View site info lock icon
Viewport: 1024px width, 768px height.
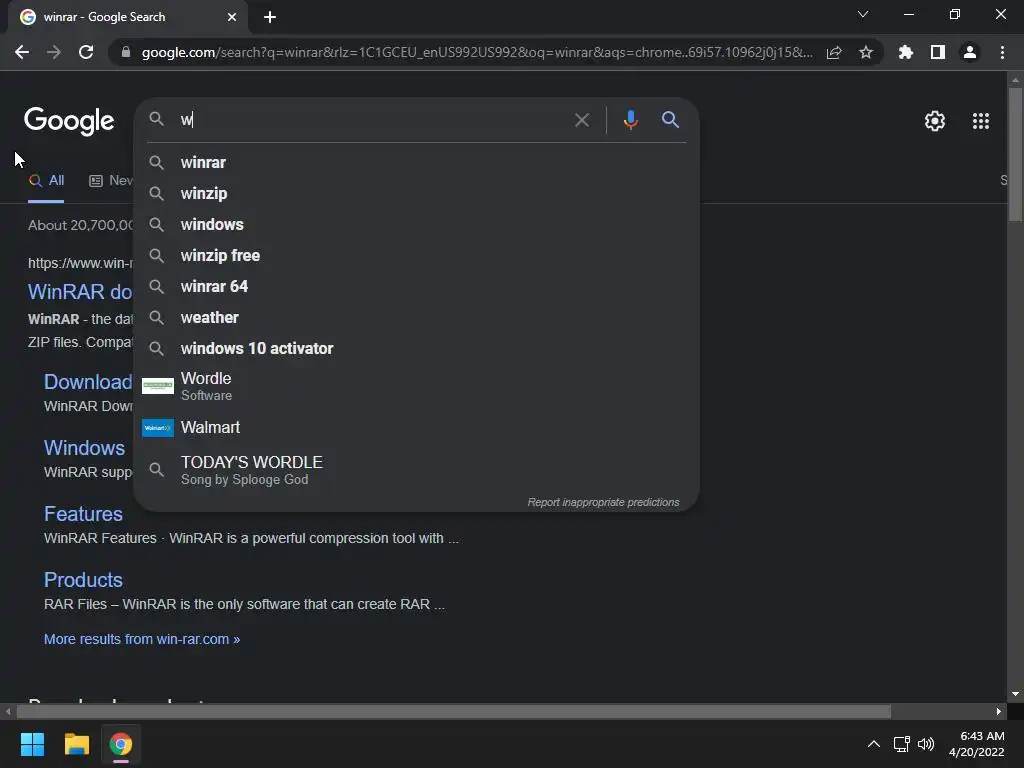pos(126,52)
